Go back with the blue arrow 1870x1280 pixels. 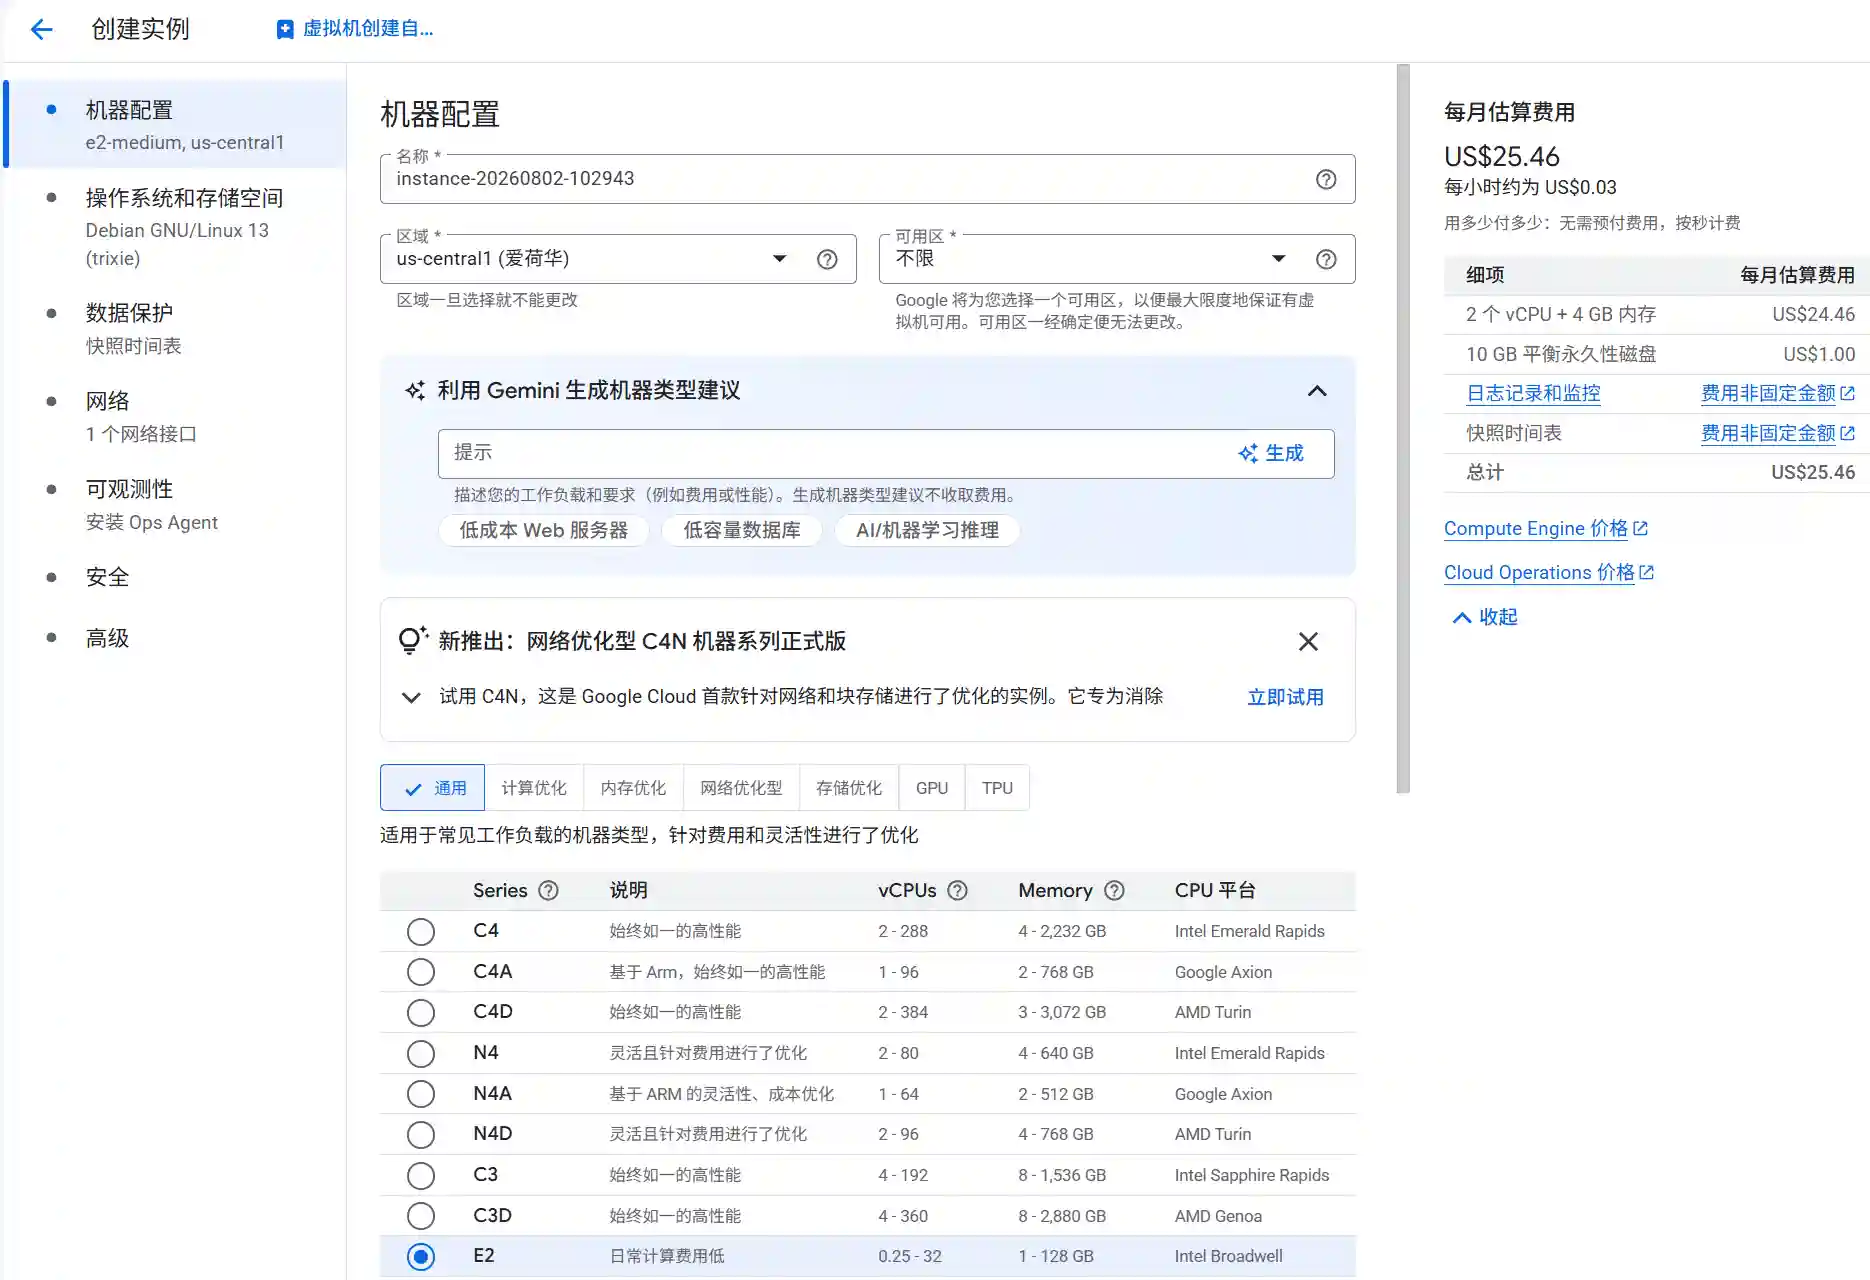pyautogui.click(x=41, y=29)
